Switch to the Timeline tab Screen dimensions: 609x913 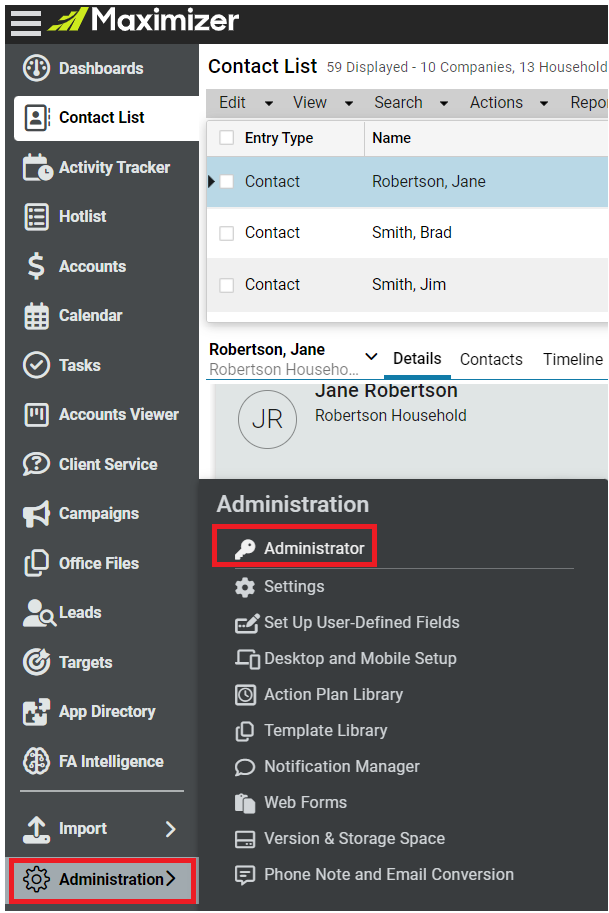573,359
